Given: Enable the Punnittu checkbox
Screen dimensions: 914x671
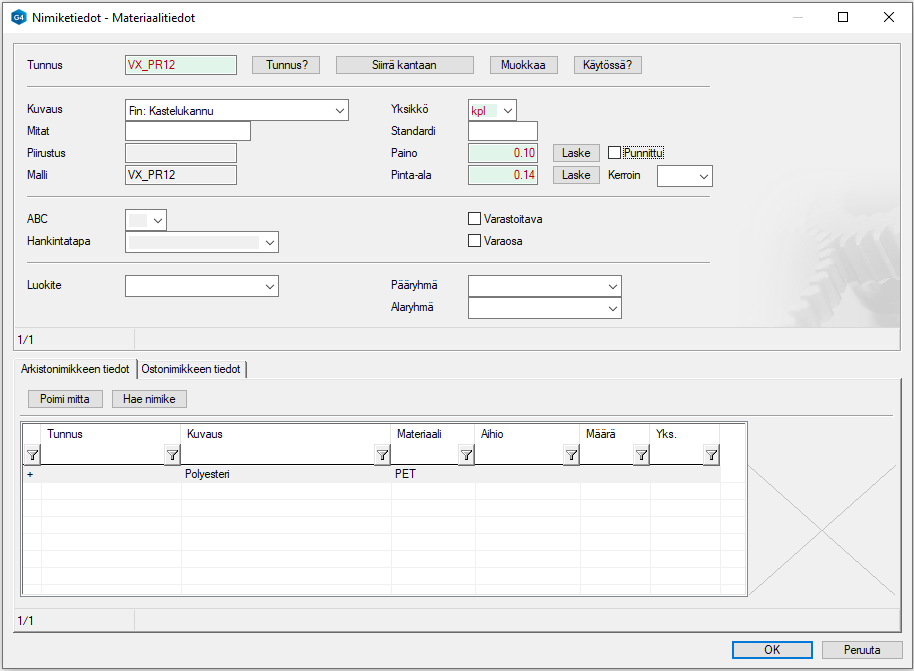Looking at the screenshot, I should click(615, 153).
